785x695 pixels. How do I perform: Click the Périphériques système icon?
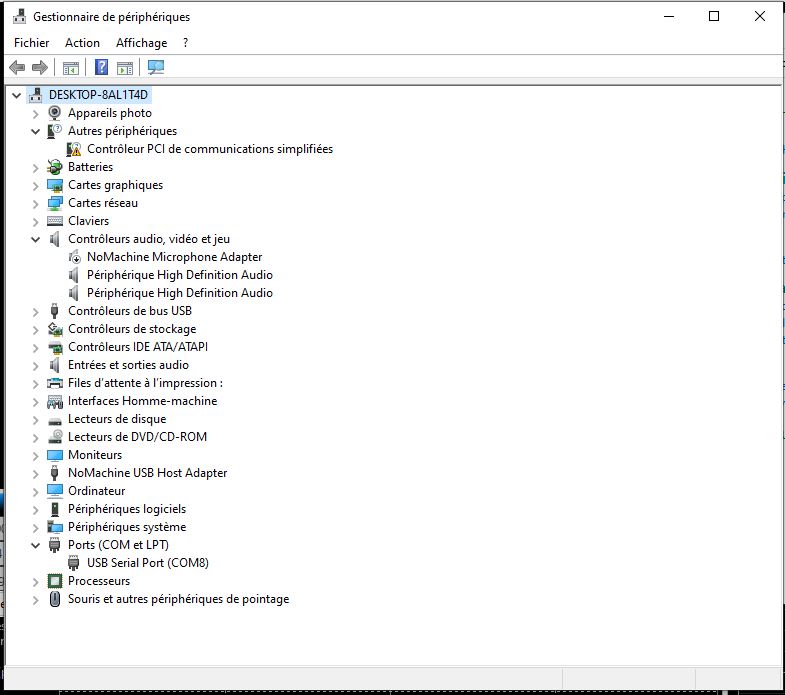(55, 527)
